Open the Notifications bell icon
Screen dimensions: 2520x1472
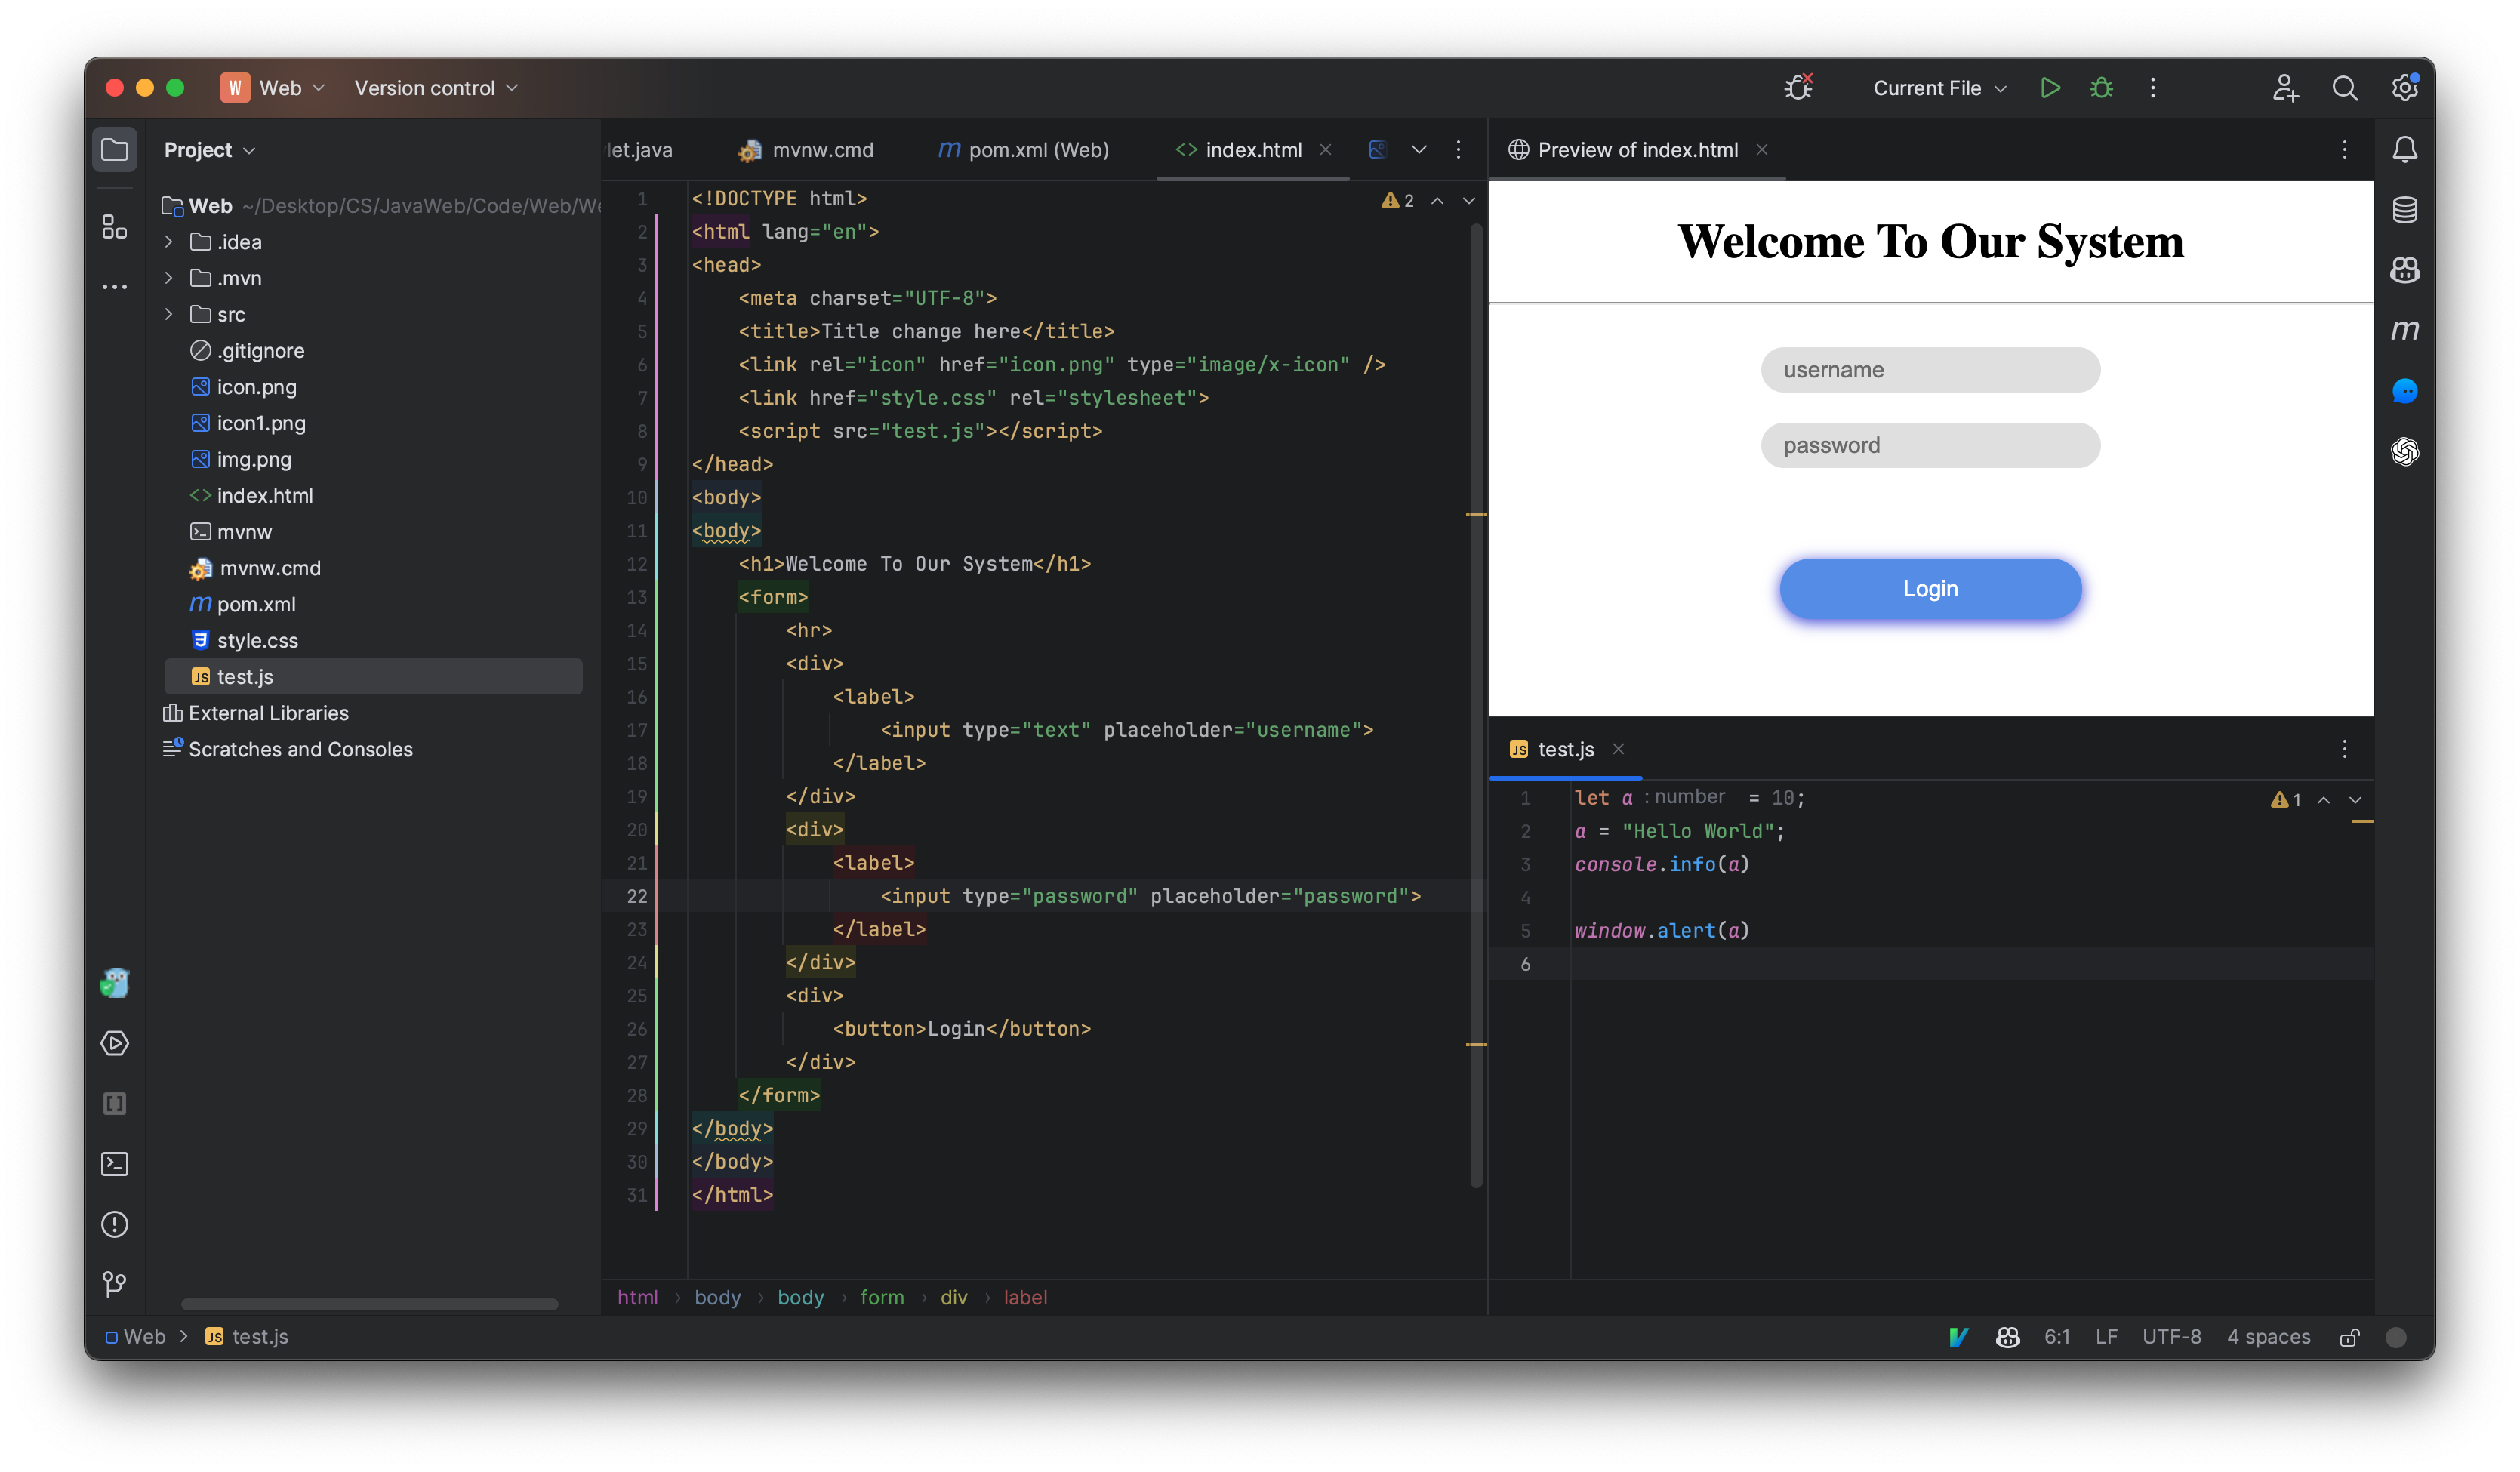click(2405, 150)
